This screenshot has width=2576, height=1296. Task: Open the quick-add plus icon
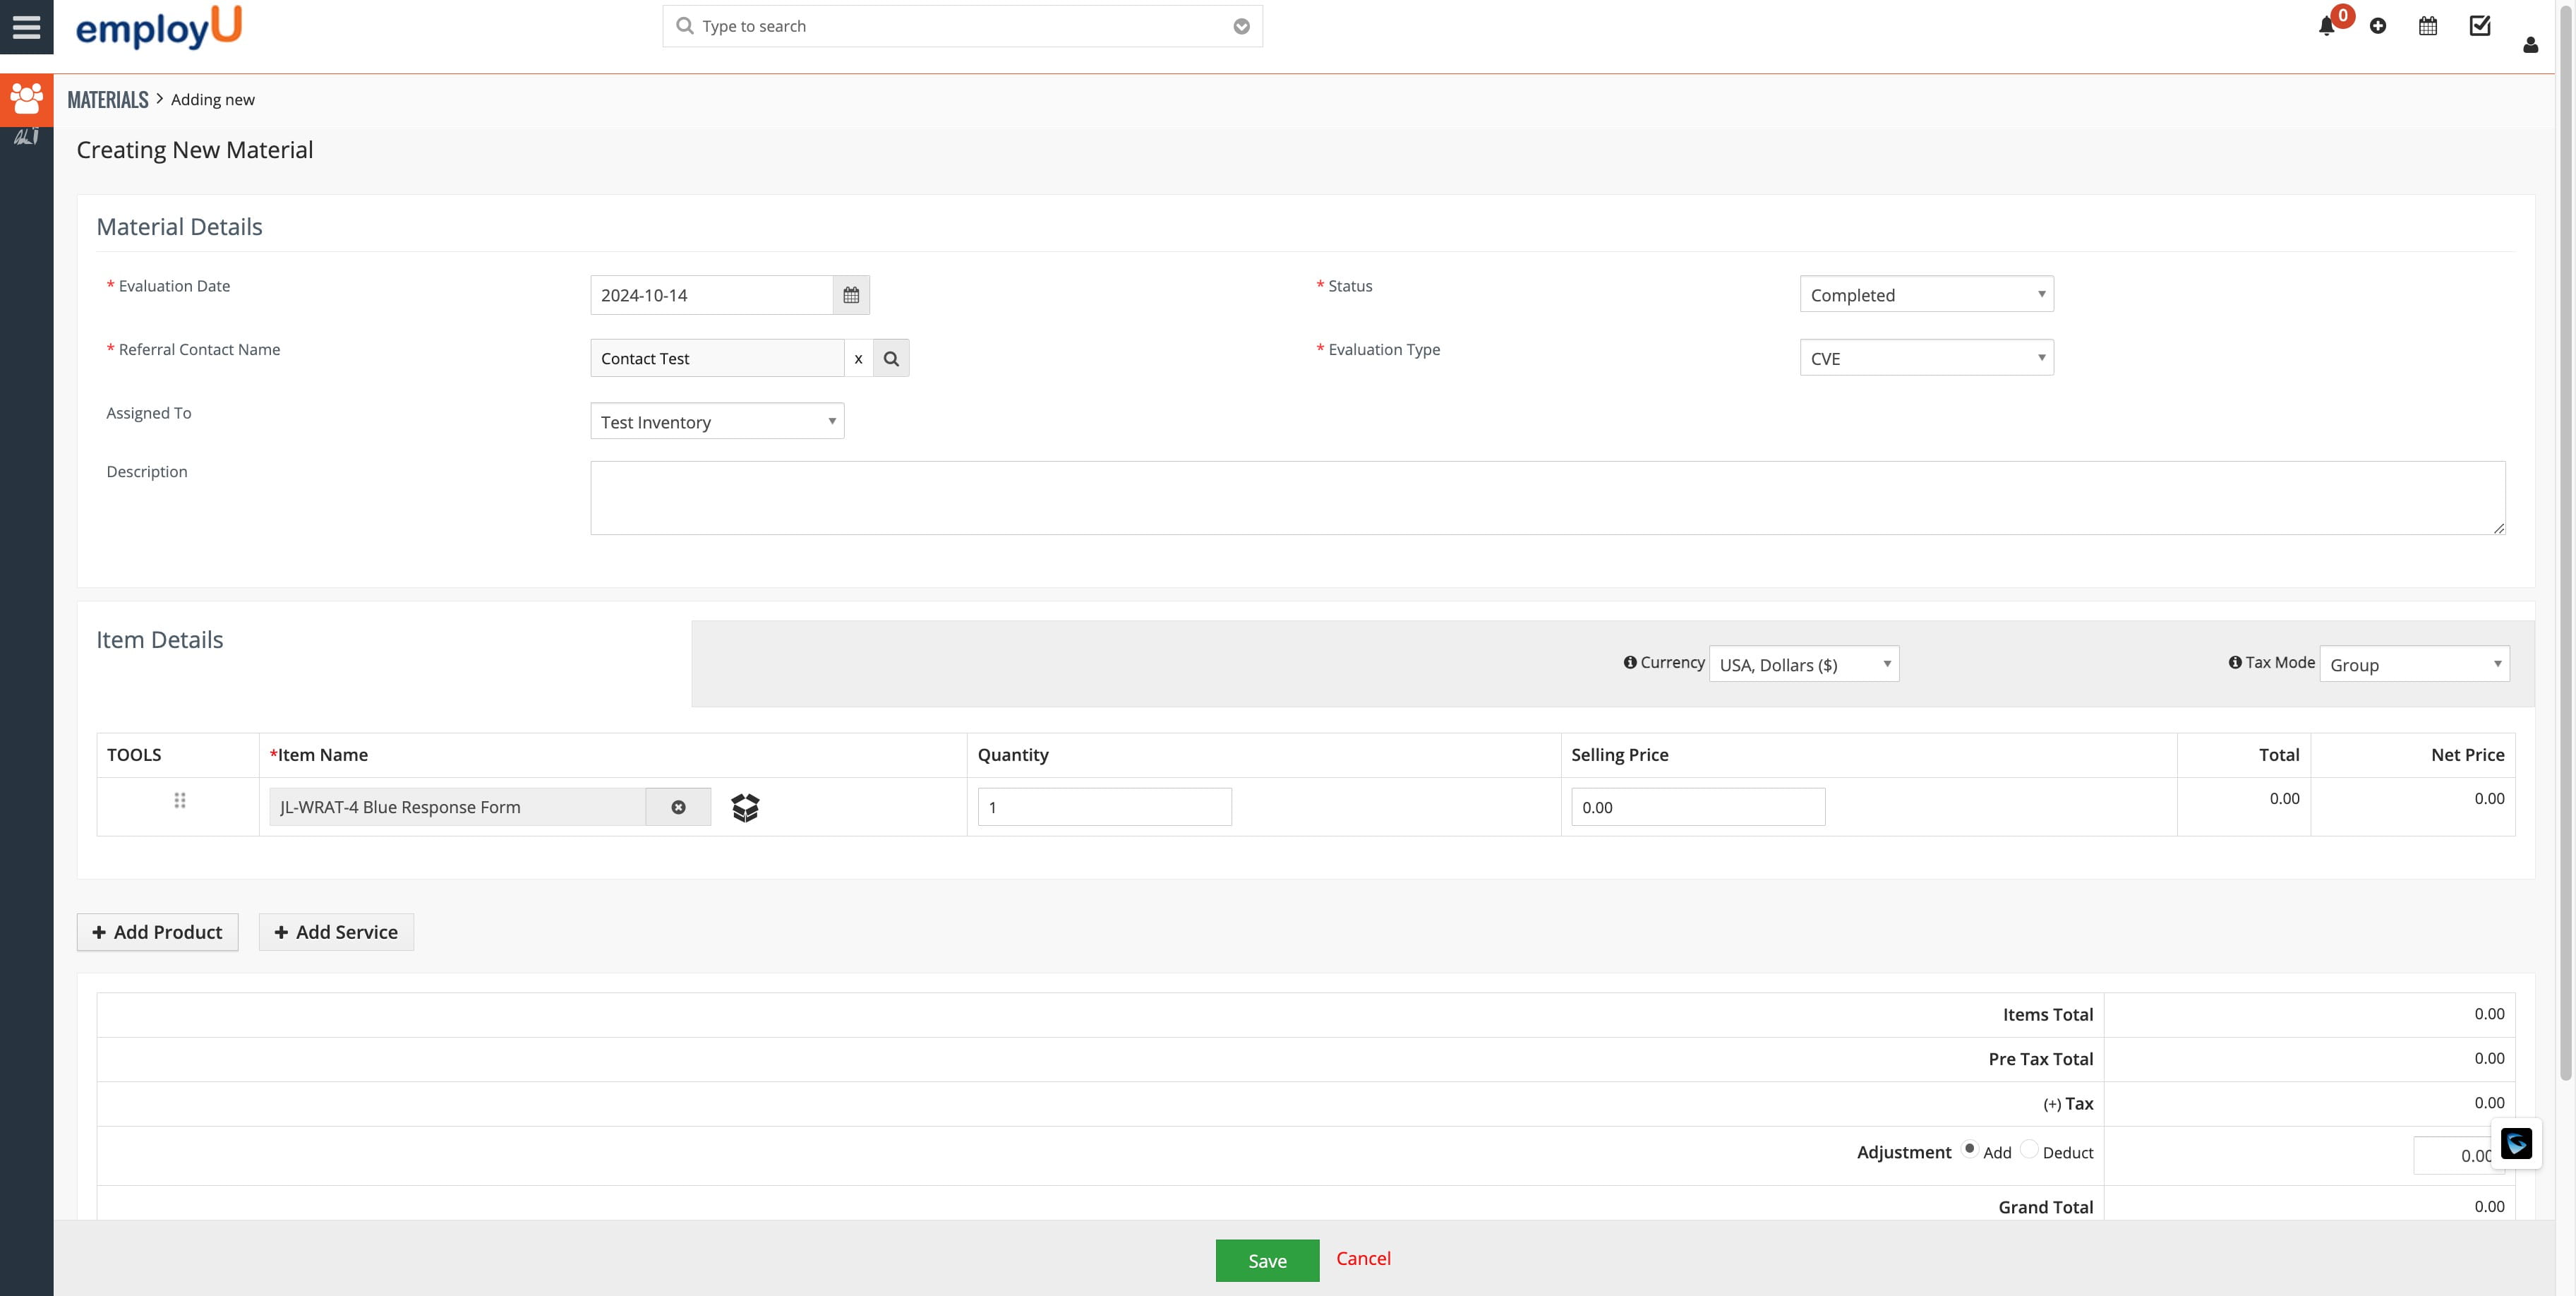[x=2379, y=26]
